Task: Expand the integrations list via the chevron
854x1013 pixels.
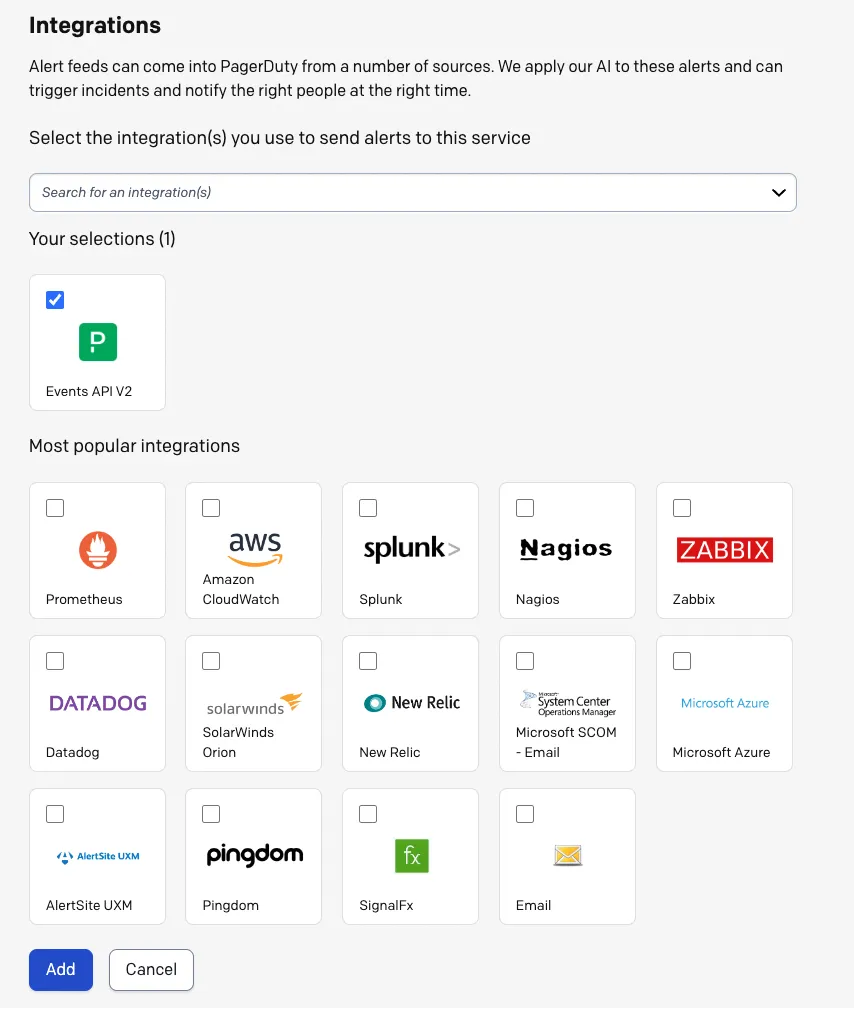Action: coord(778,192)
